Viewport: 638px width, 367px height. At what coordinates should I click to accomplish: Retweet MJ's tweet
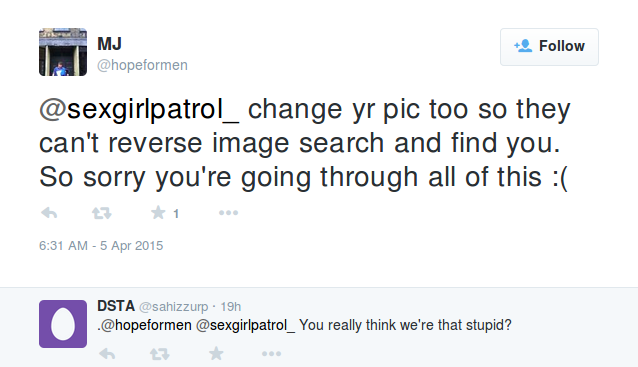click(101, 213)
